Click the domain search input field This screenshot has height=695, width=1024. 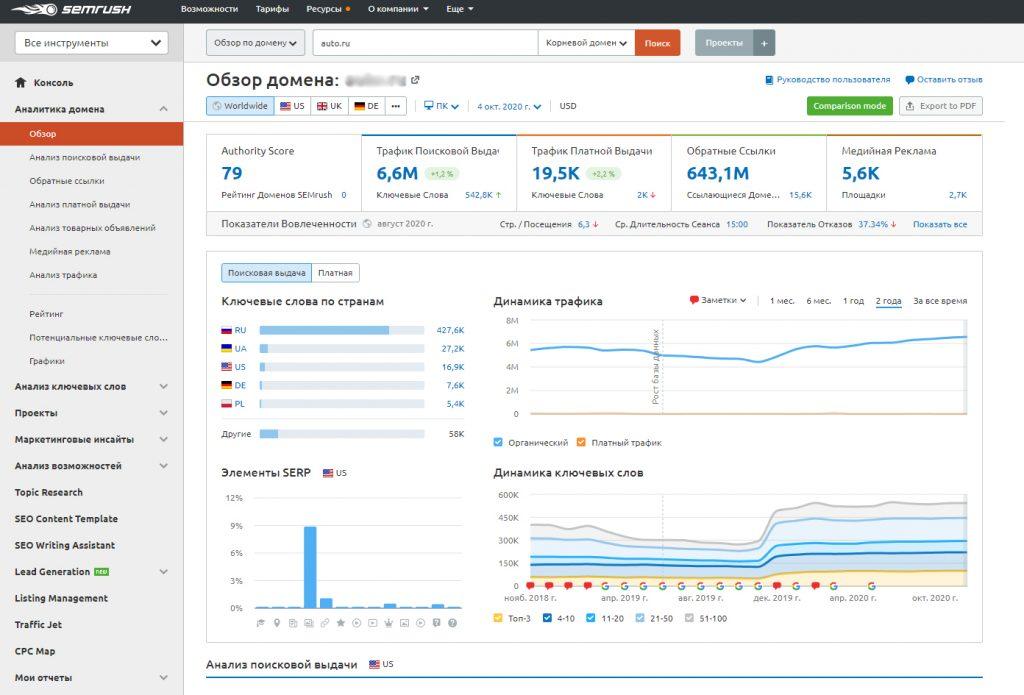(425, 43)
